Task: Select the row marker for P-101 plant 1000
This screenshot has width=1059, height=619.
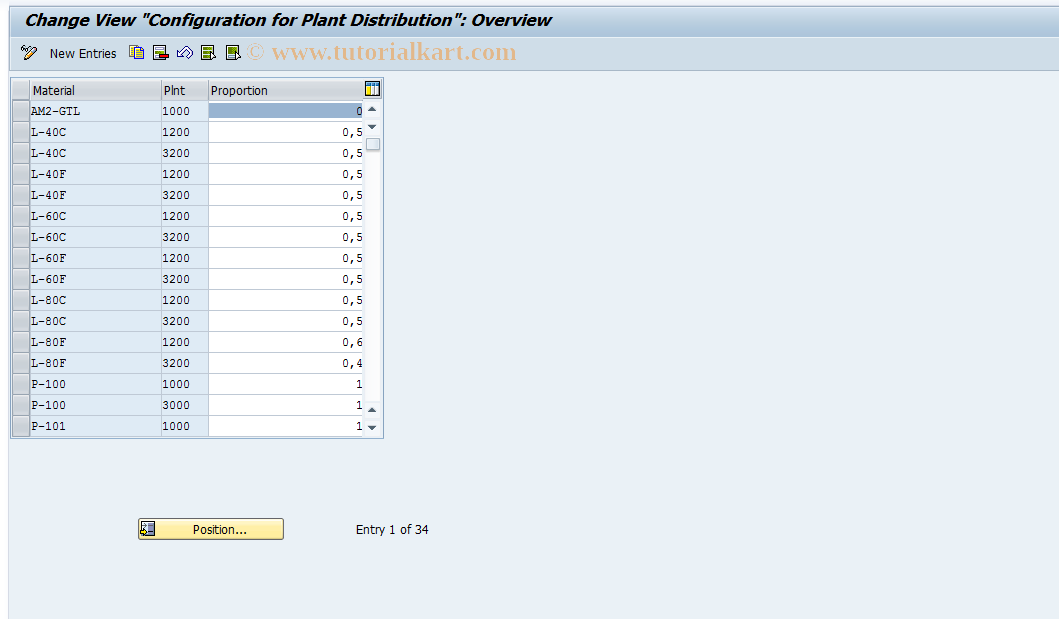Action: click(x=21, y=426)
